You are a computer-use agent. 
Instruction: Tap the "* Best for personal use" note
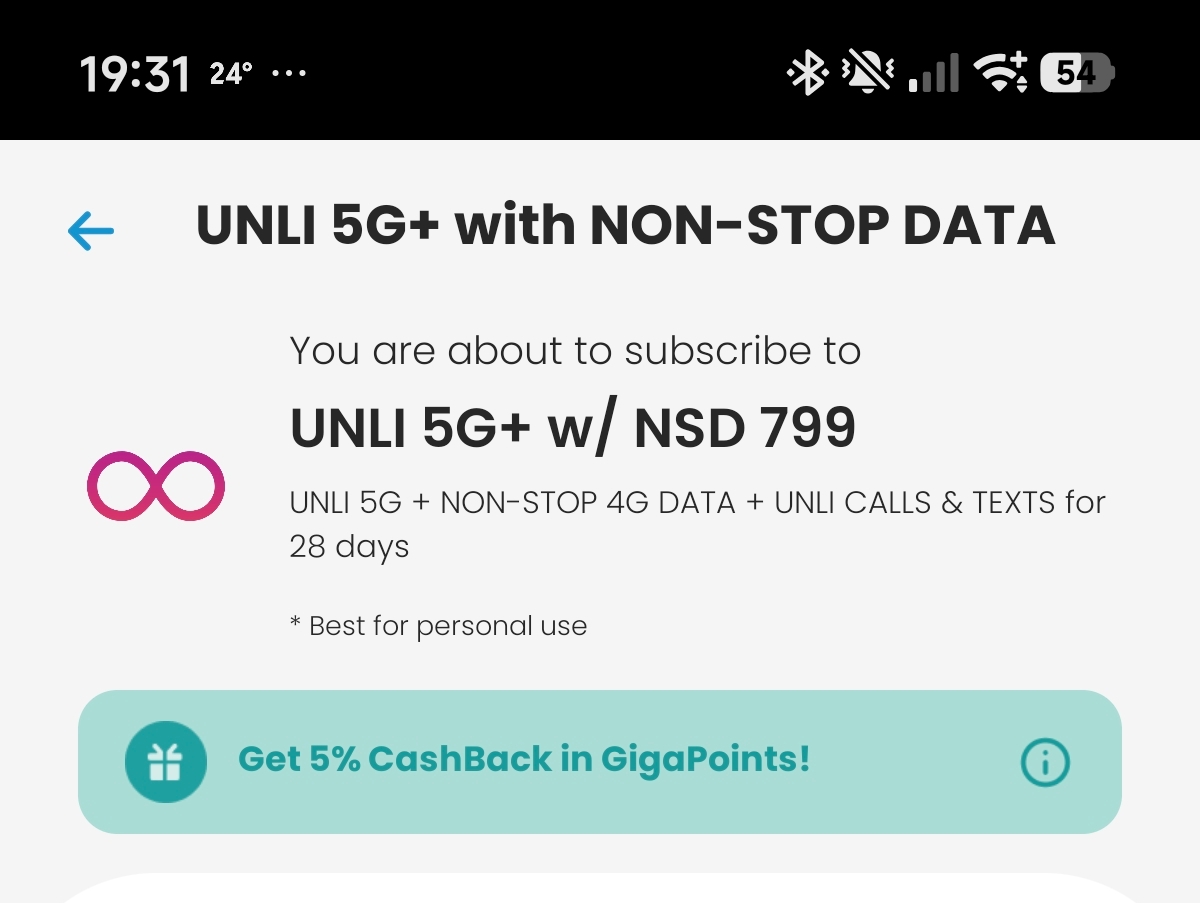click(x=438, y=626)
